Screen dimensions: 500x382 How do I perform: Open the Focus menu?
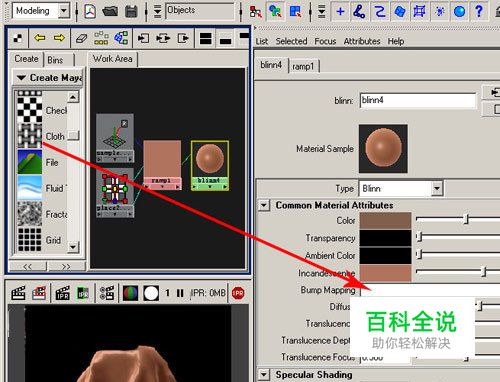click(x=325, y=41)
